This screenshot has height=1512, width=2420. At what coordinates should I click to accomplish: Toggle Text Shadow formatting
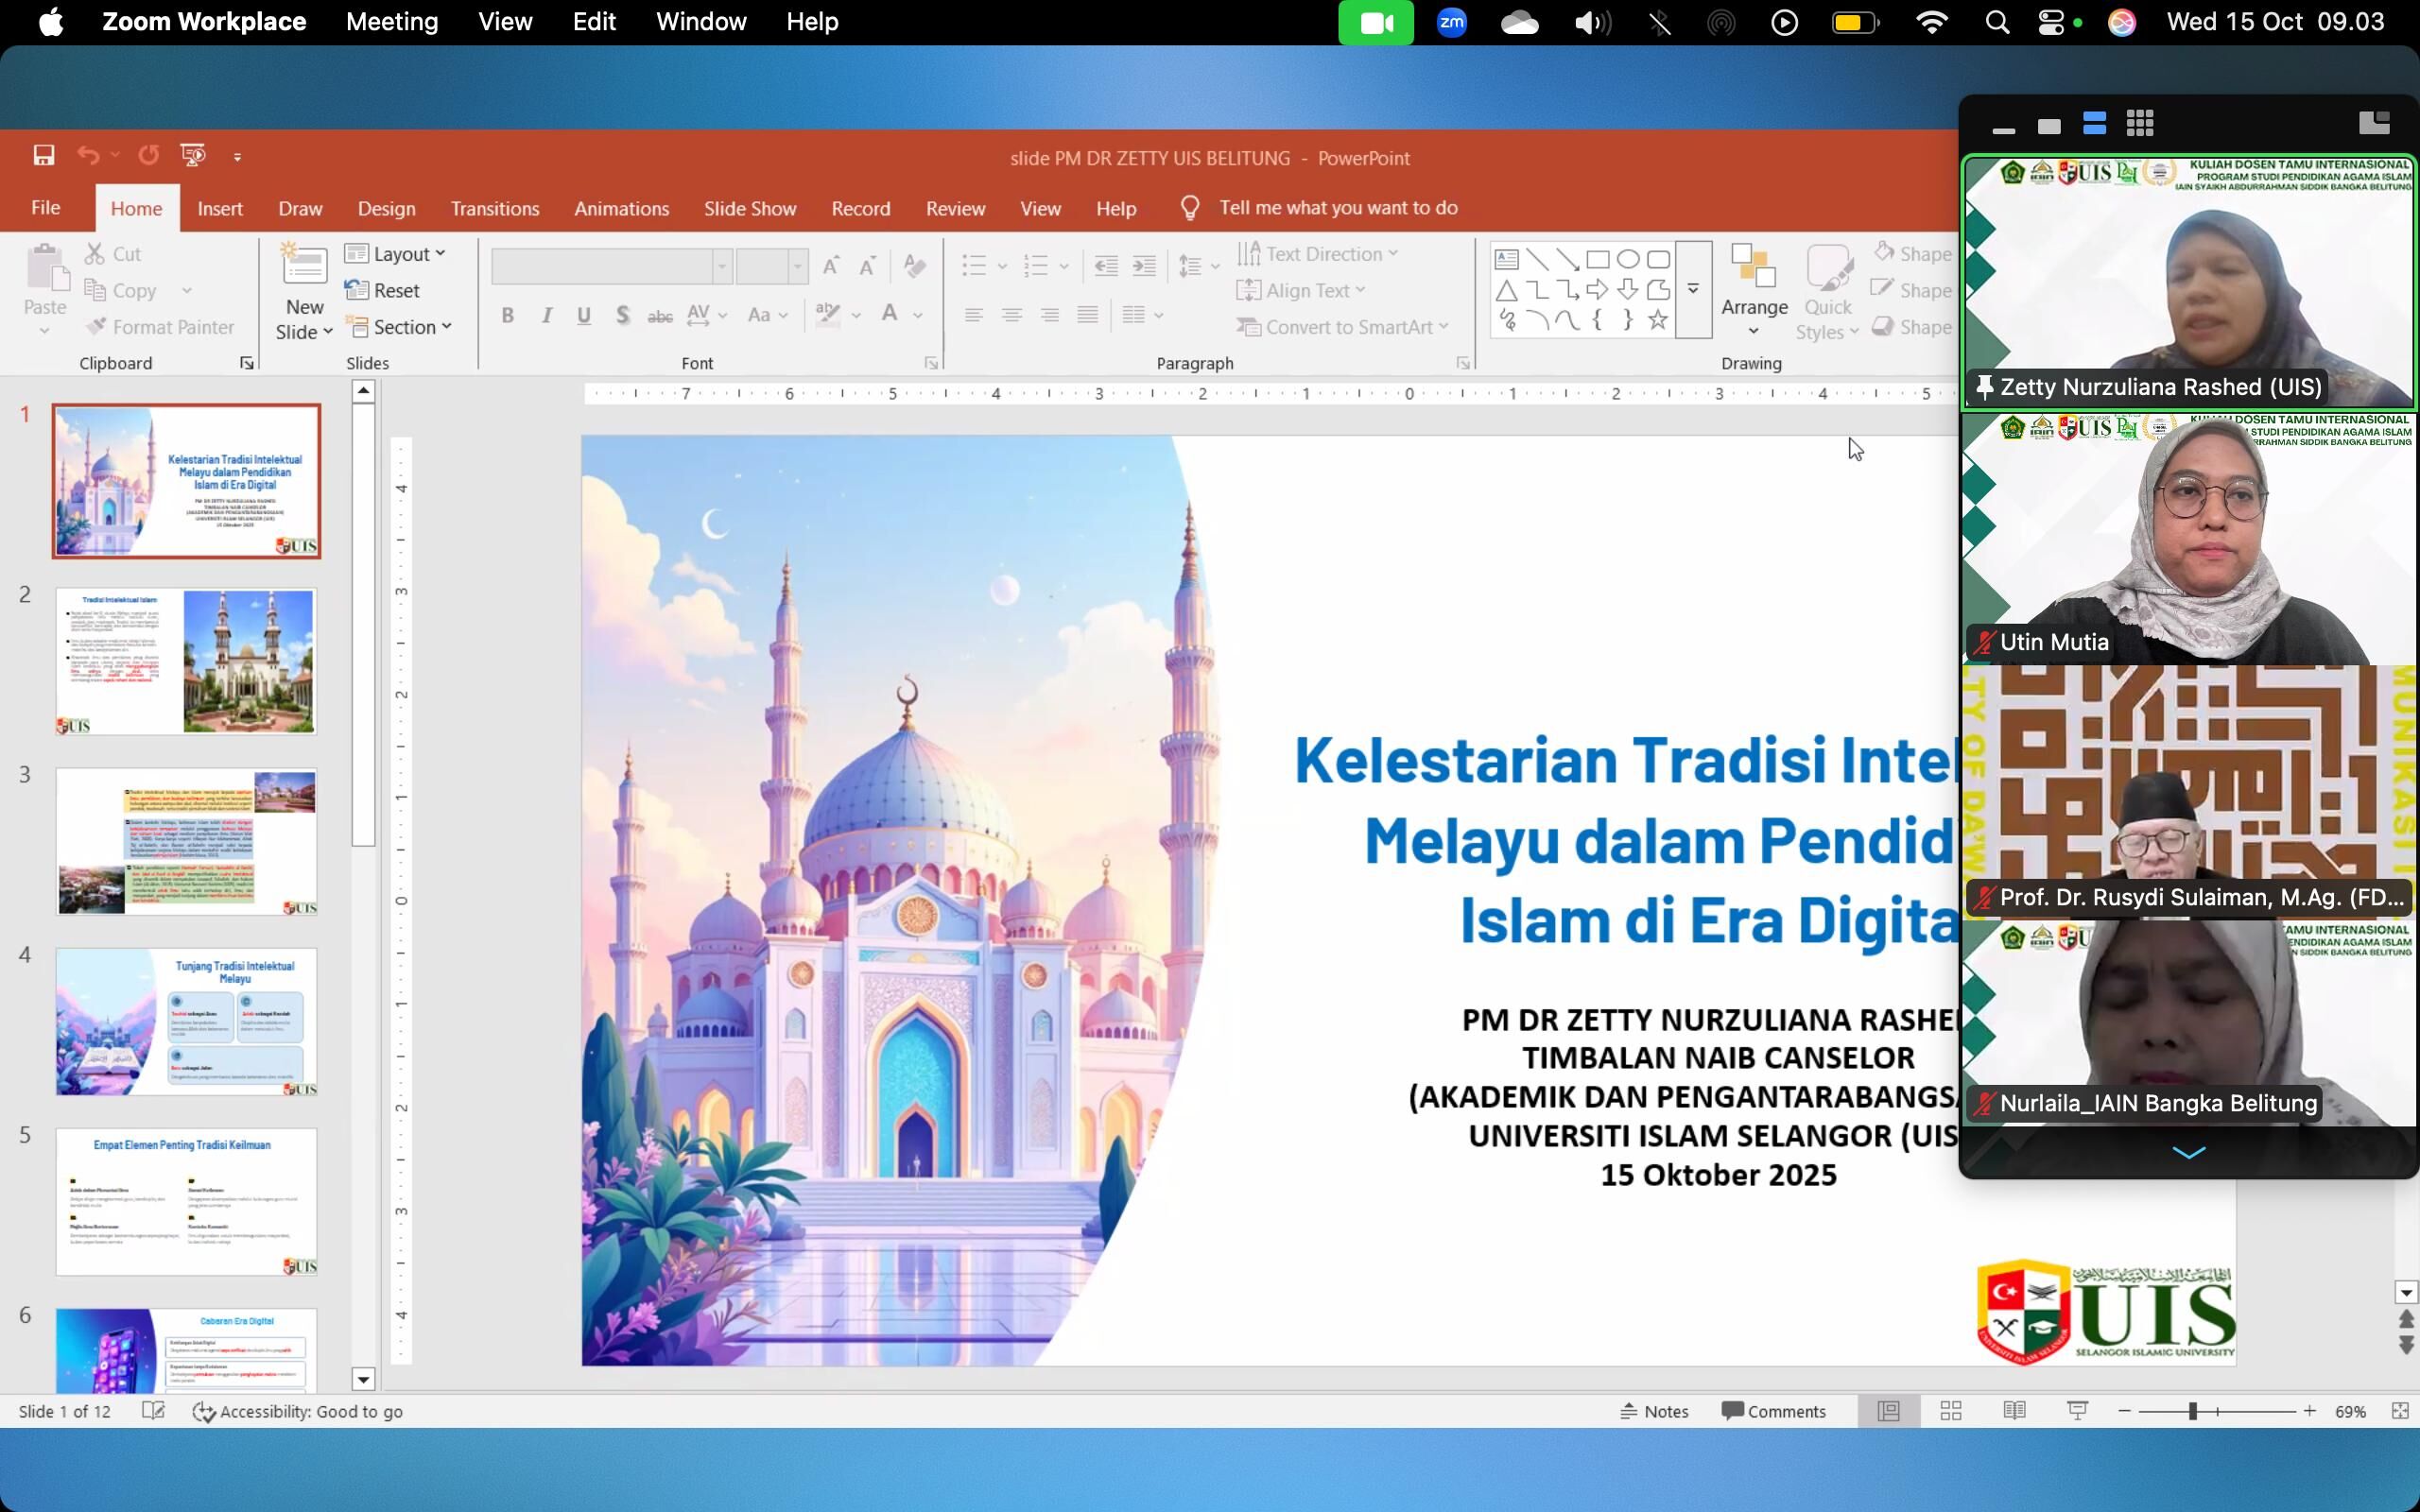[622, 316]
